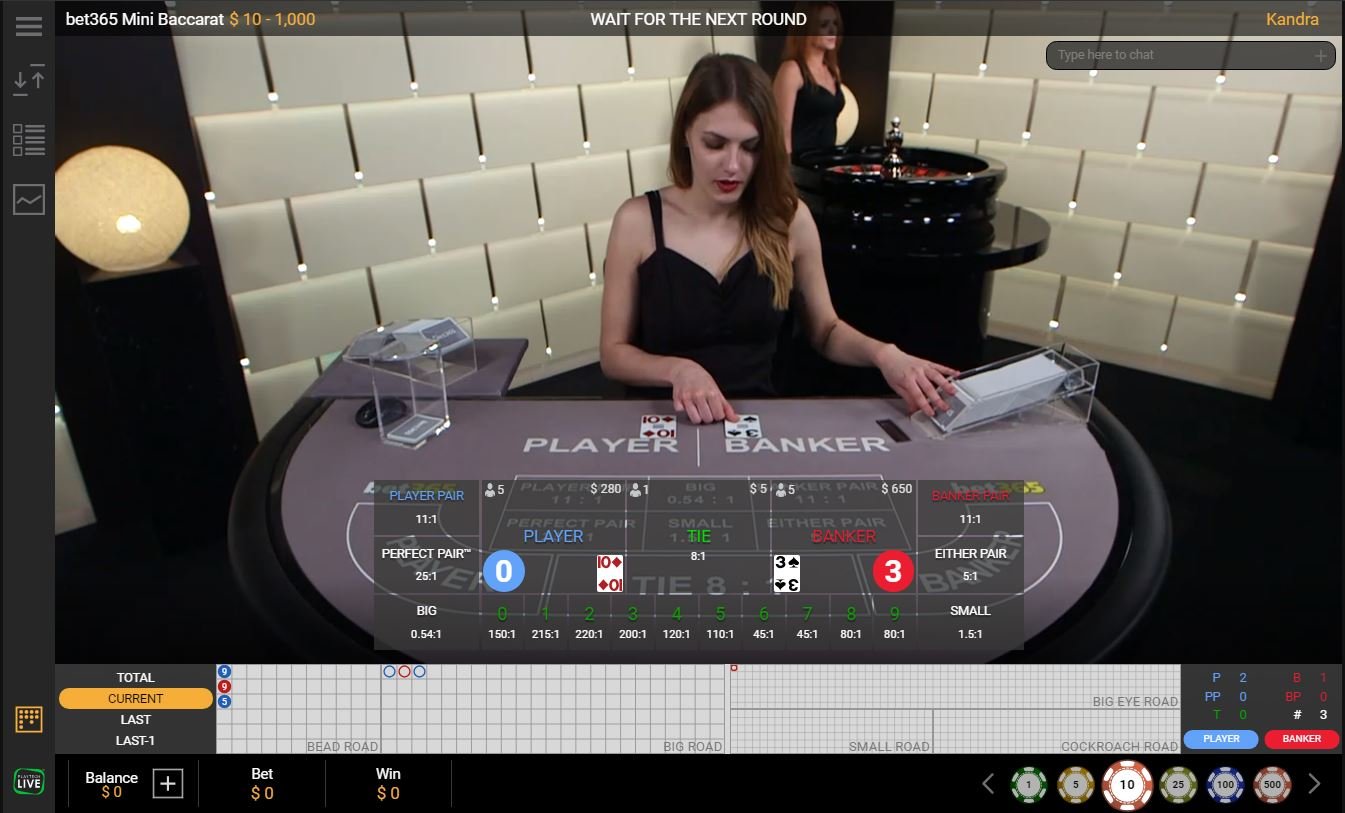Screen dimensions: 1345x813
Task: Click the Small Road panel
Action: point(831,732)
